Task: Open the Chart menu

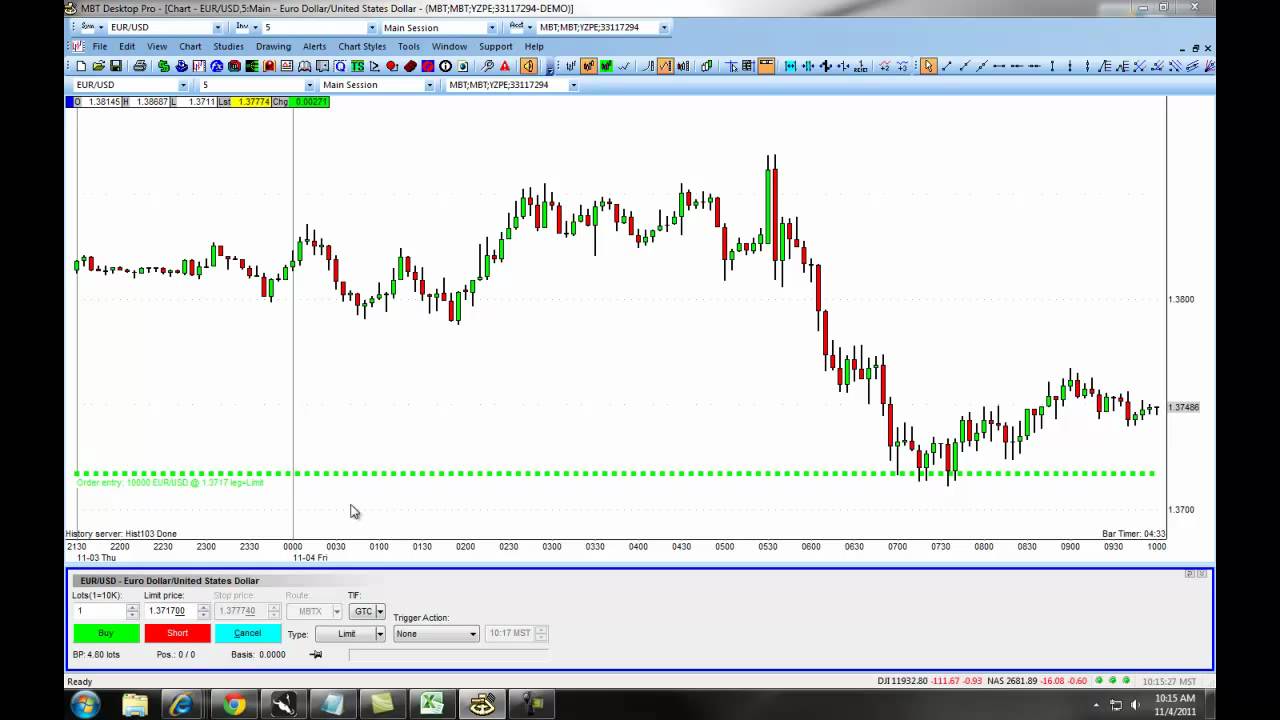Action: pos(190,46)
